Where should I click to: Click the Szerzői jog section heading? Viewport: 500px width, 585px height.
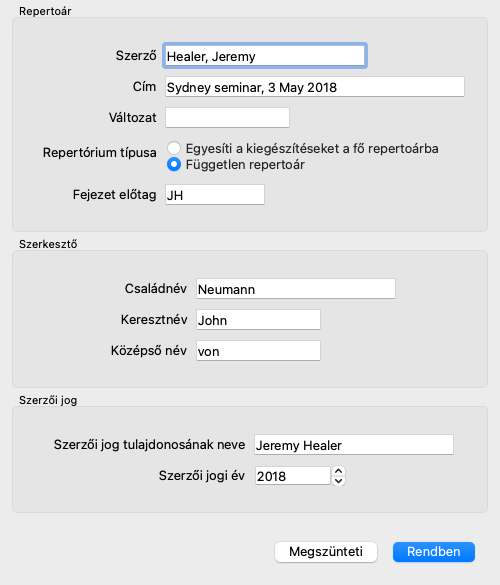pyautogui.click(x=48, y=400)
